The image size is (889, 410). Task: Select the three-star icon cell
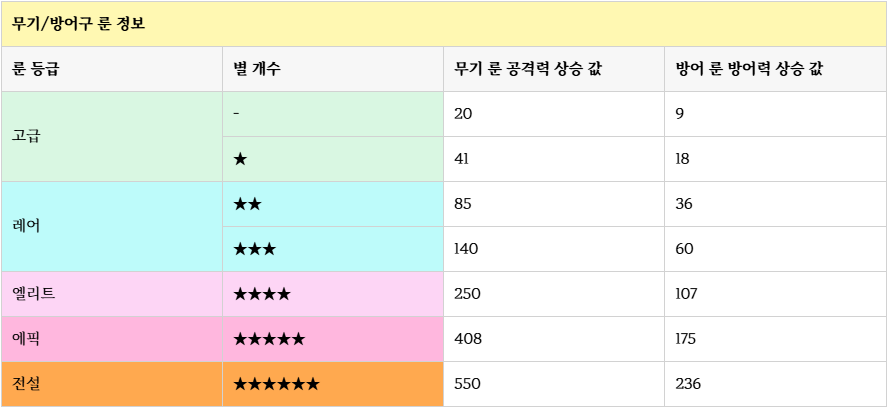pyautogui.click(x=333, y=250)
